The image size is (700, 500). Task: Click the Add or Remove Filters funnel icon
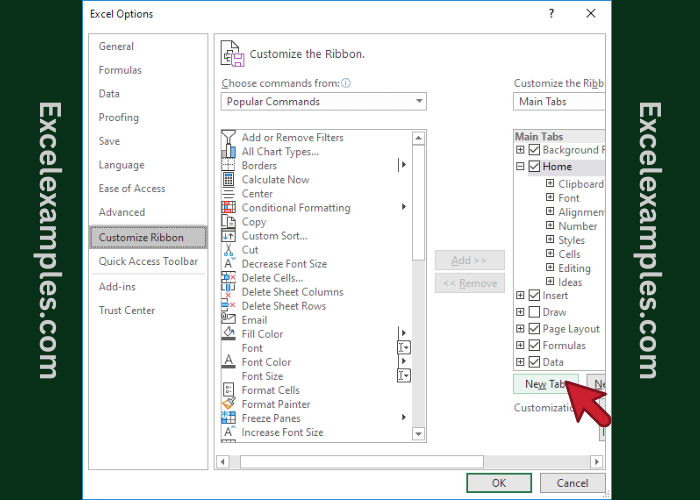229,138
